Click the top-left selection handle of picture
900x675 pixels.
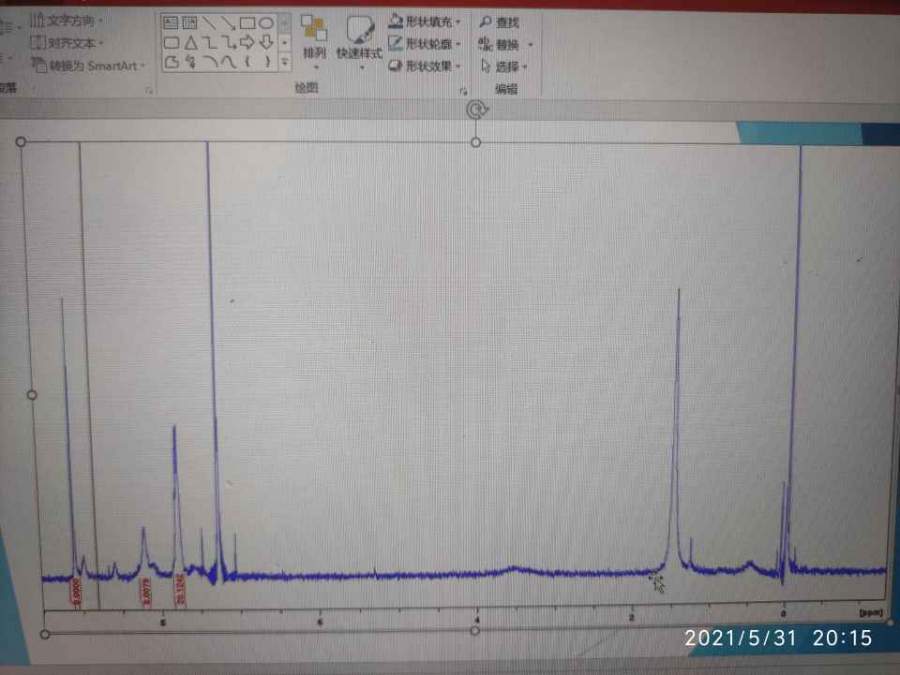click(21, 141)
